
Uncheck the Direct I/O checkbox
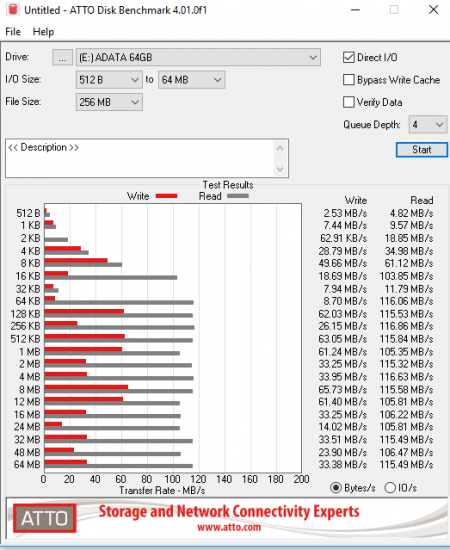pyautogui.click(x=349, y=57)
